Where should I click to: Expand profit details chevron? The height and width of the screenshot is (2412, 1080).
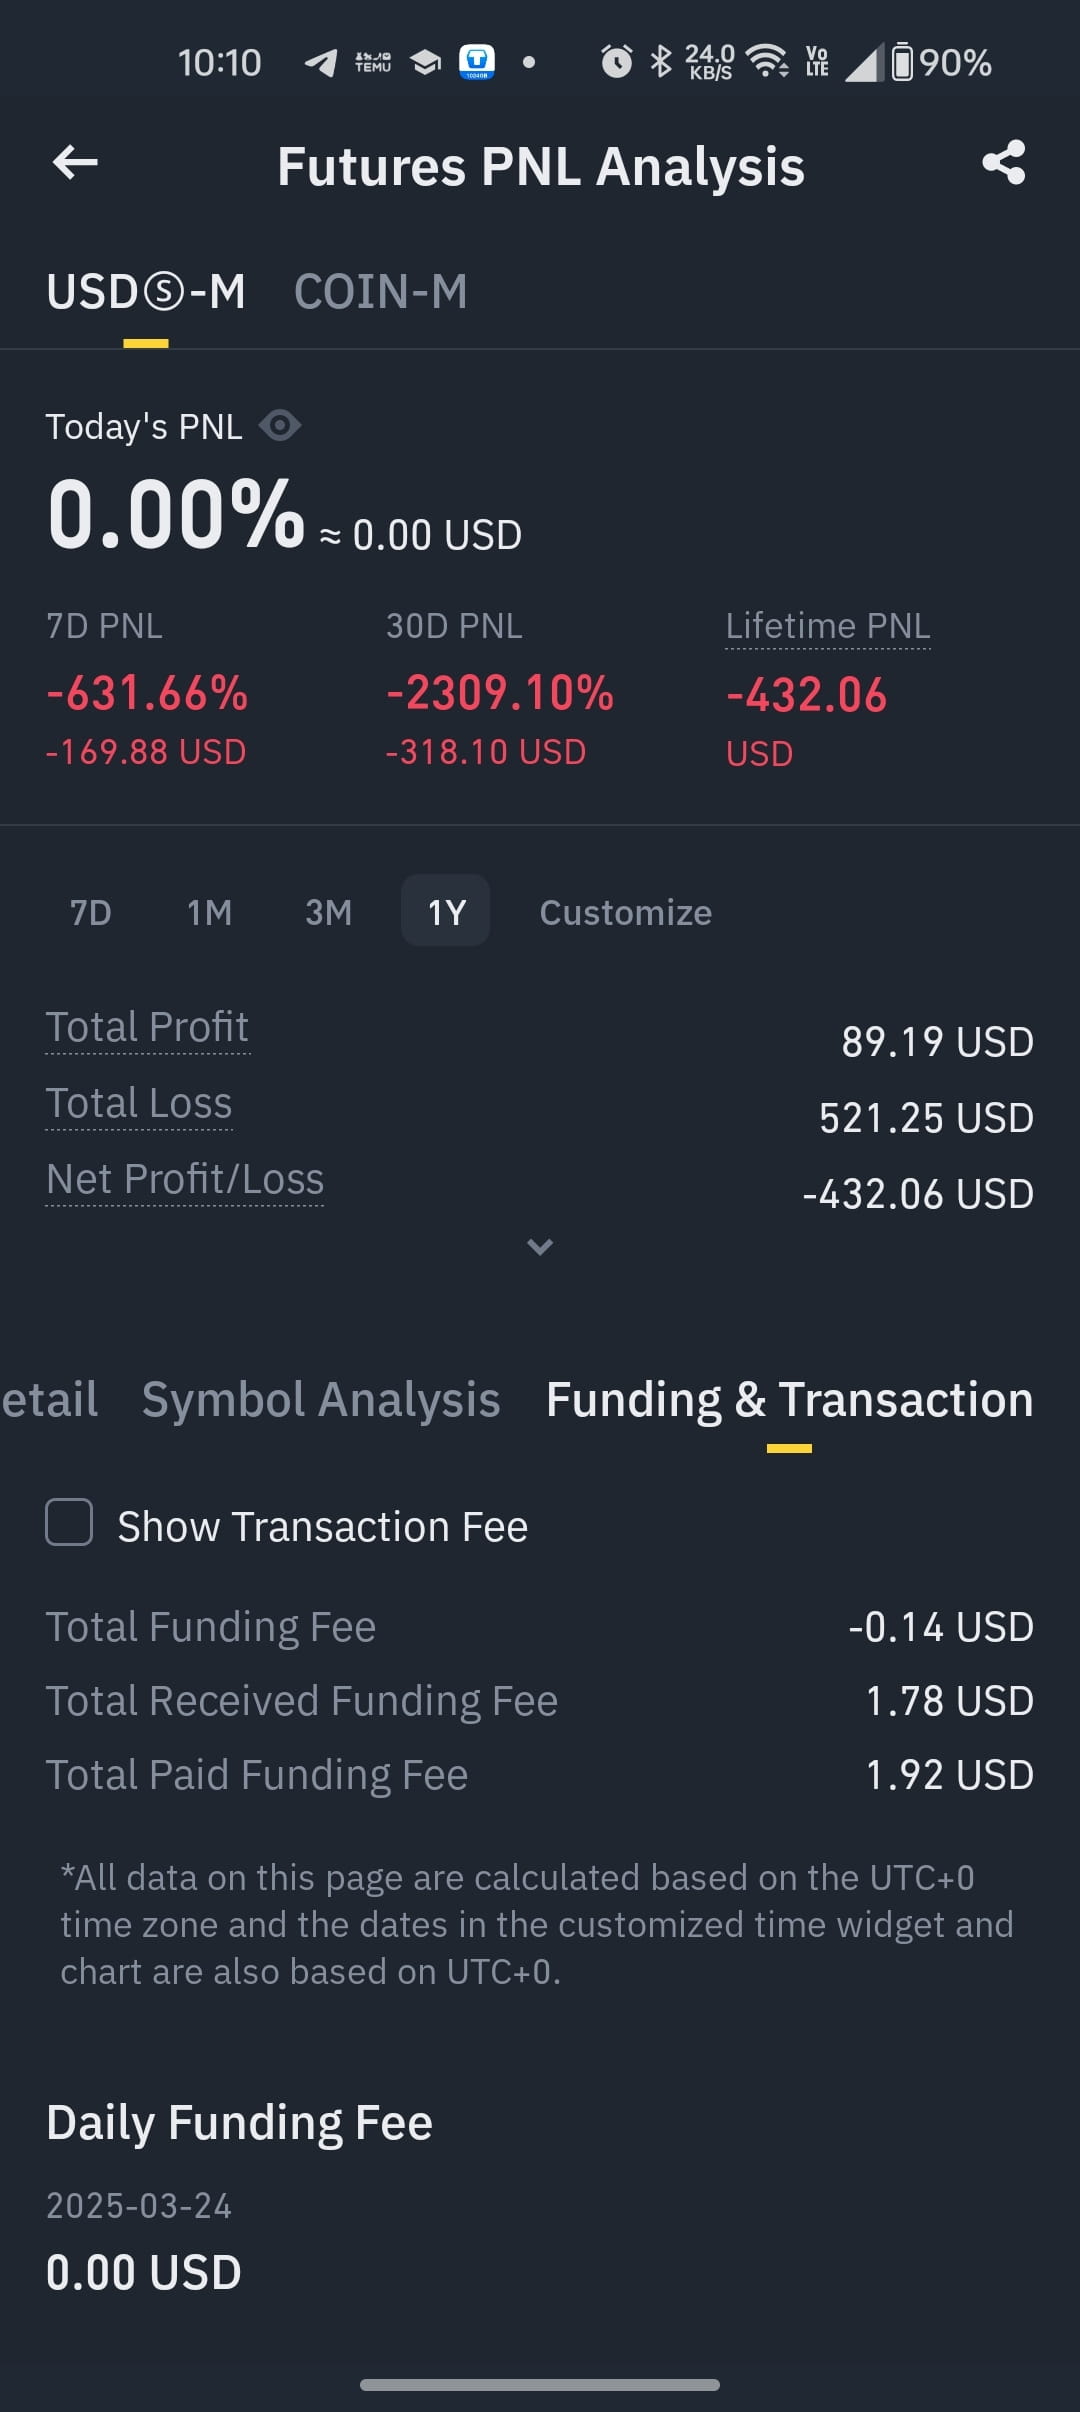click(540, 1247)
